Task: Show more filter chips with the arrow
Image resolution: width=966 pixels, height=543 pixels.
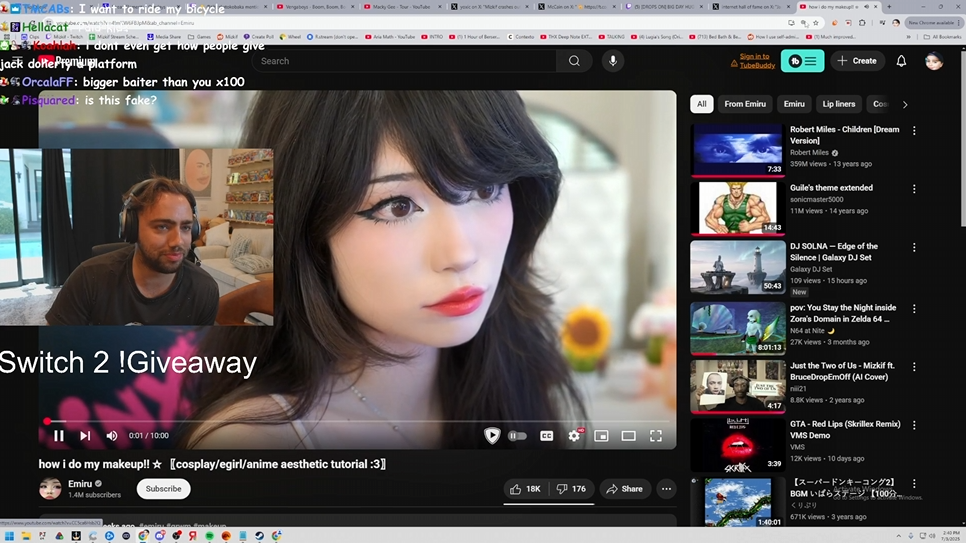Action: click(905, 105)
